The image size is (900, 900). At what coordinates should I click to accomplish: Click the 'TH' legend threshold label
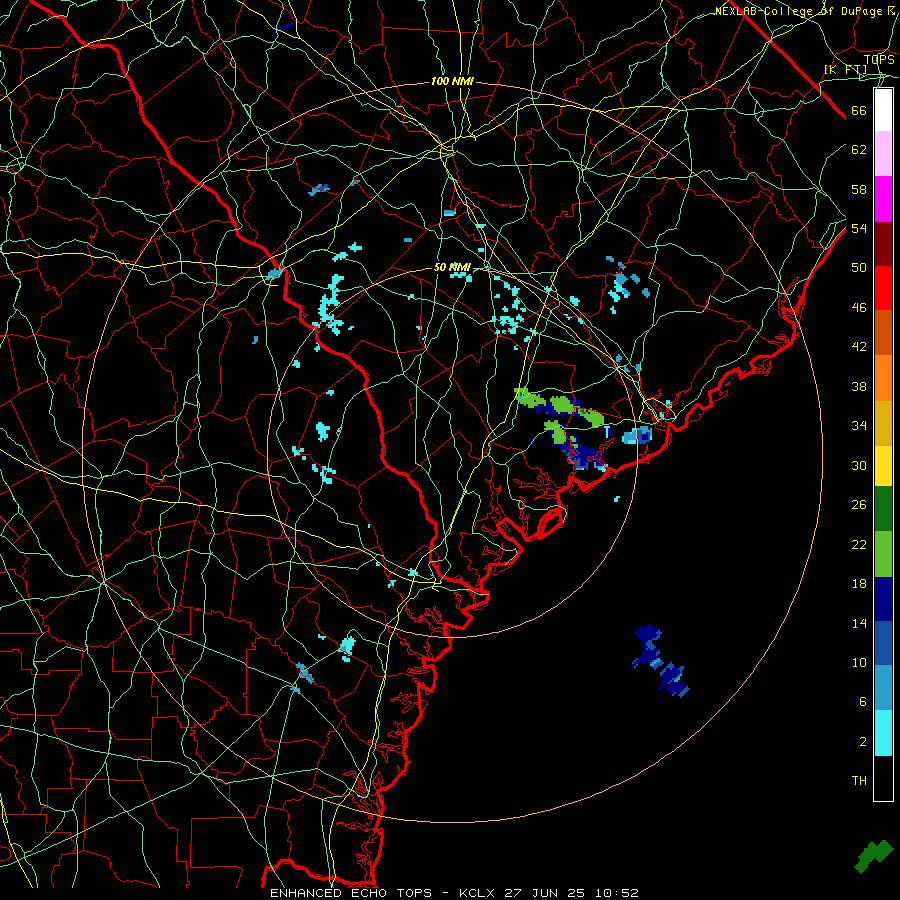[859, 780]
